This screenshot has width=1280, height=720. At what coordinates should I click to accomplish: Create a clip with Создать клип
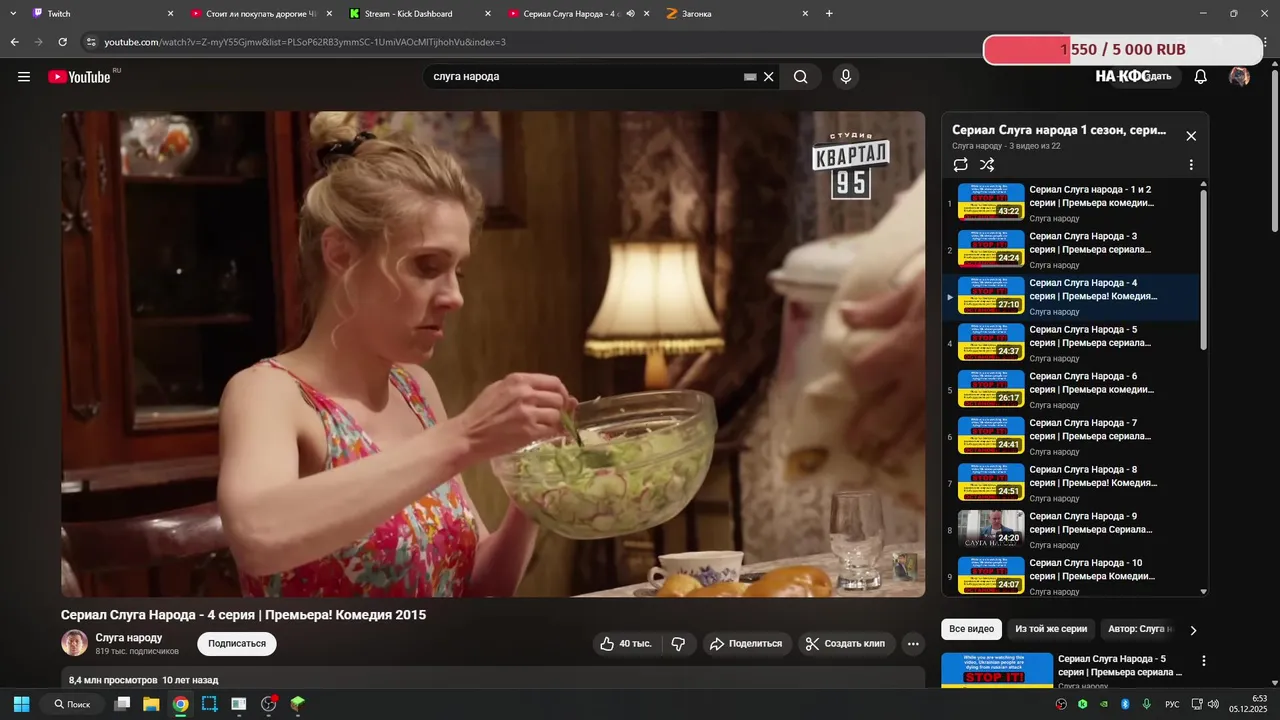click(x=846, y=644)
